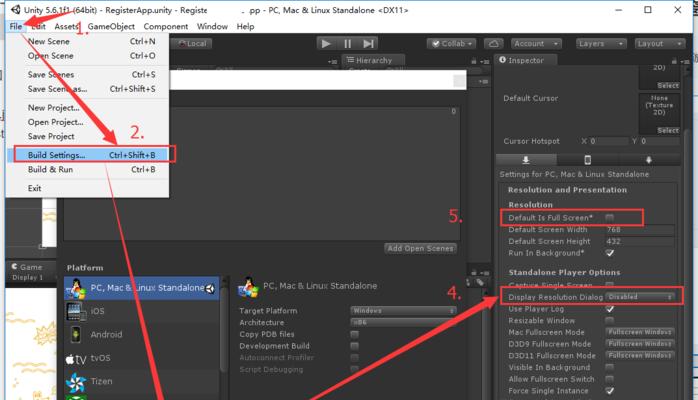Click Default Screen Width field
Viewport: 698px width, 400px height.
(640, 230)
